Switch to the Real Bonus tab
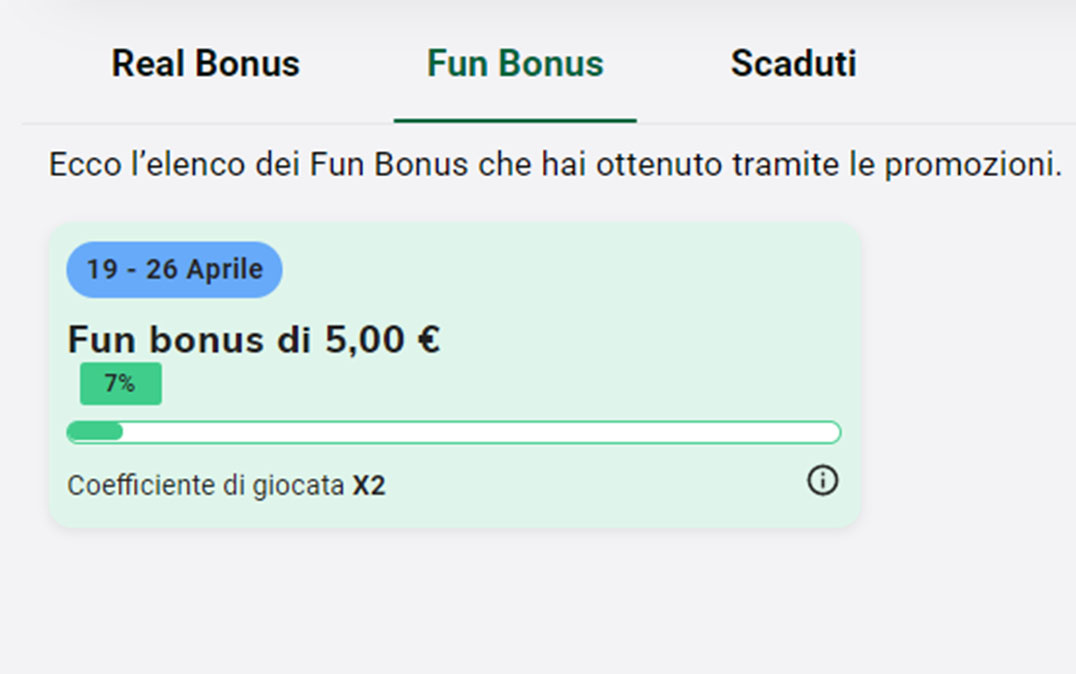The image size is (1076, 674). [x=206, y=64]
